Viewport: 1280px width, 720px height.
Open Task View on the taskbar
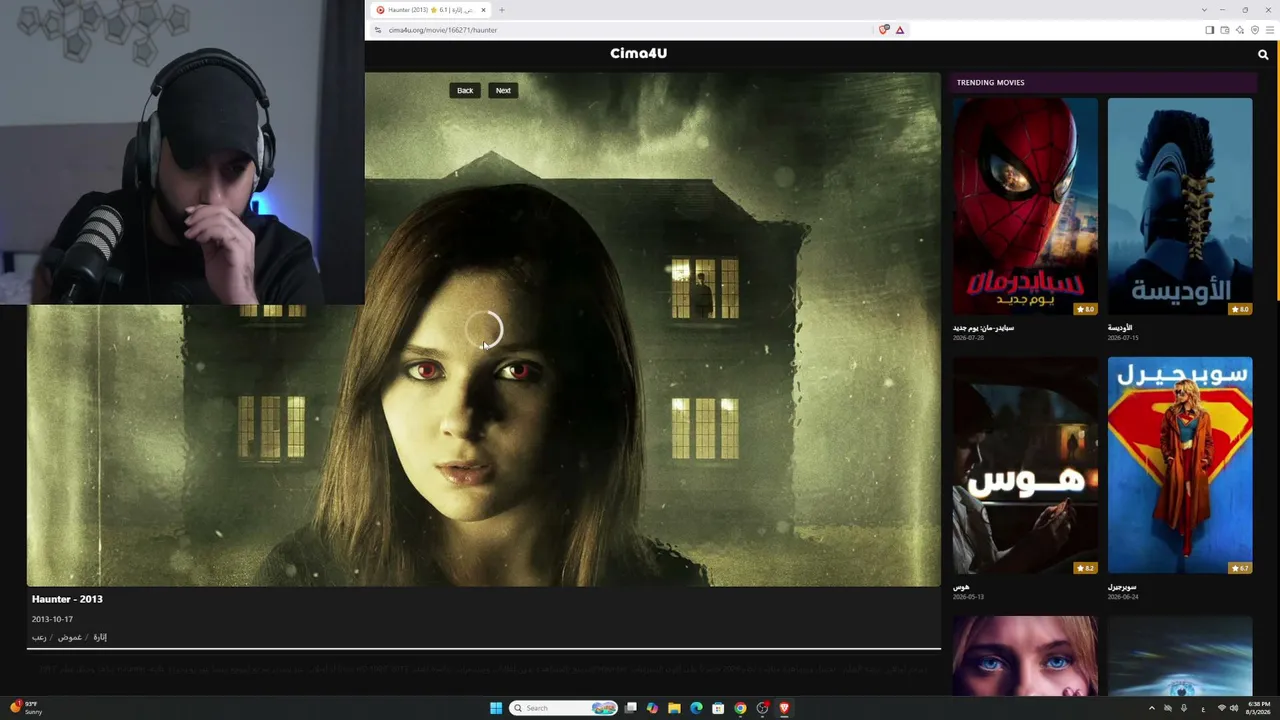pyautogui.click(x=631, y=708)
